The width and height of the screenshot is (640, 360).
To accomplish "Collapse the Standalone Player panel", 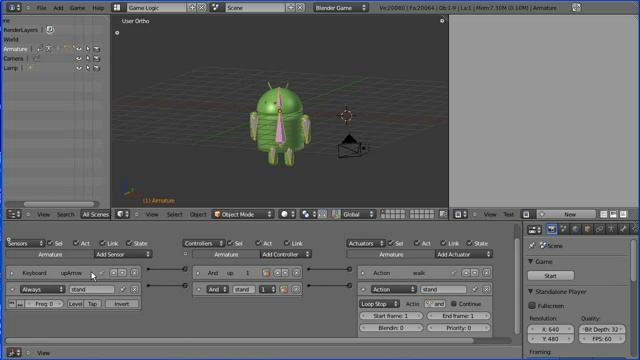I will tap(531, 292).
